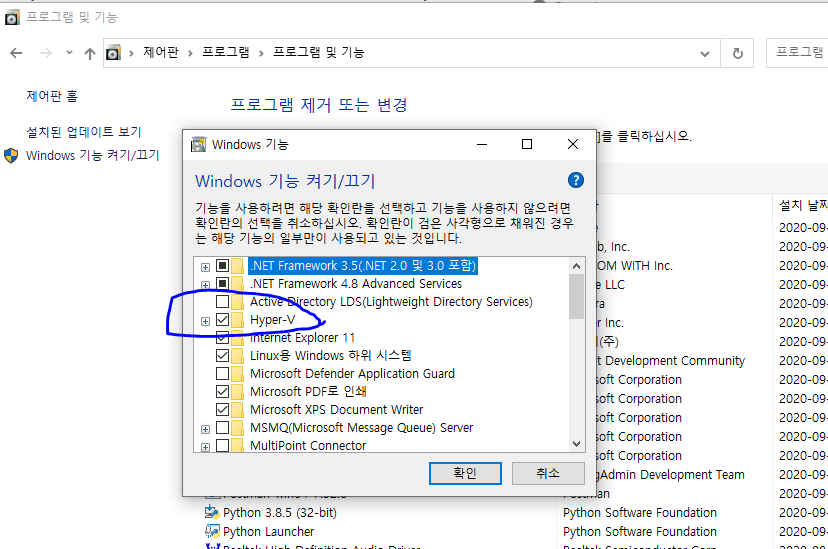Go up one folder level
The width and height of the screenshot is (828, 549).
tap(90, 53)
